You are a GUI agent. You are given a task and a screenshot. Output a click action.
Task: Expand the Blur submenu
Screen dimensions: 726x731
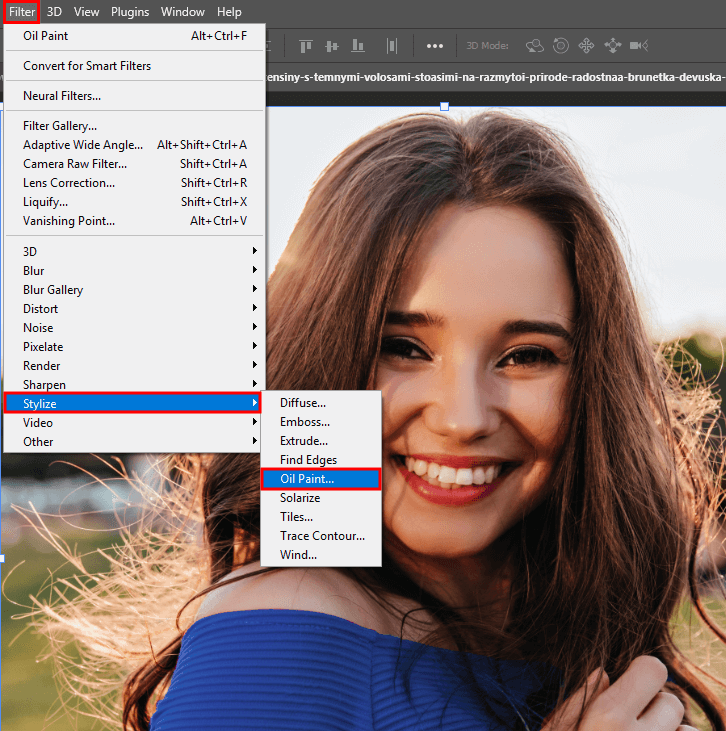point(135,271)
